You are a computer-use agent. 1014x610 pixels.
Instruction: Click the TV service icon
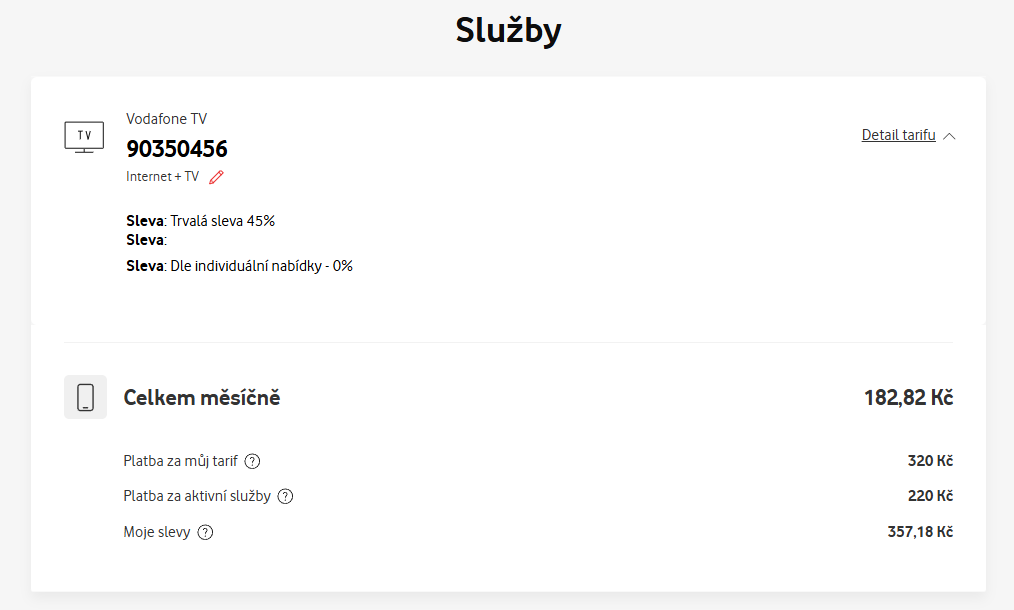[x=84, y=136]
